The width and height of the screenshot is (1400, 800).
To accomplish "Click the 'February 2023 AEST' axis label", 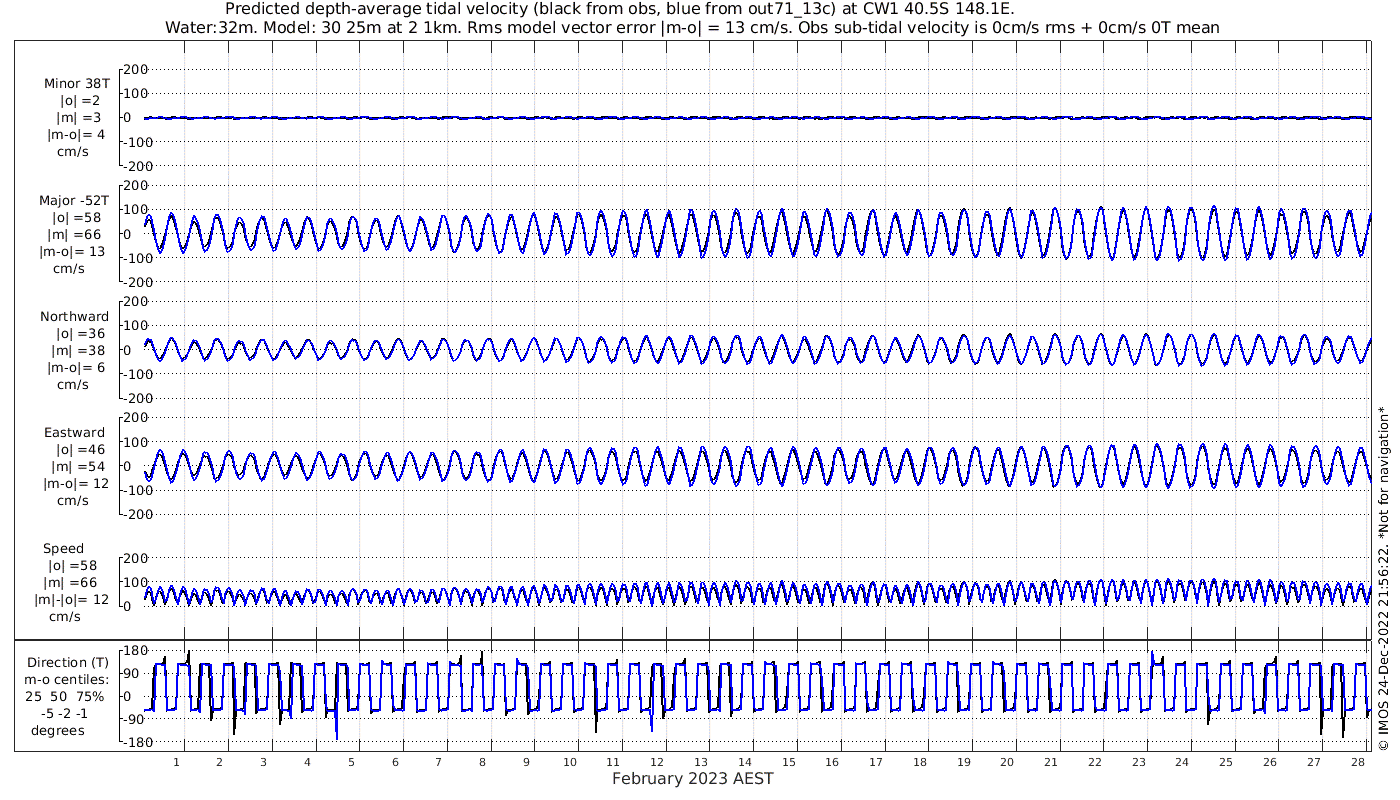I will (x=692, y=779).
